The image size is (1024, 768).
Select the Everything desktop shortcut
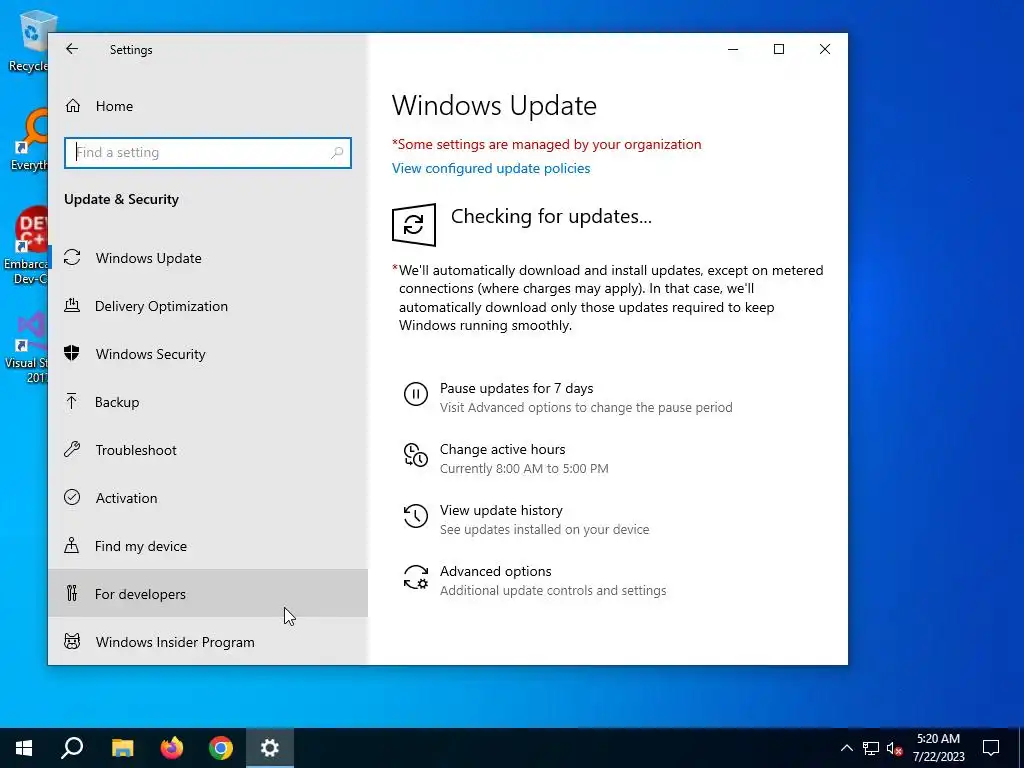pos(29,140)
